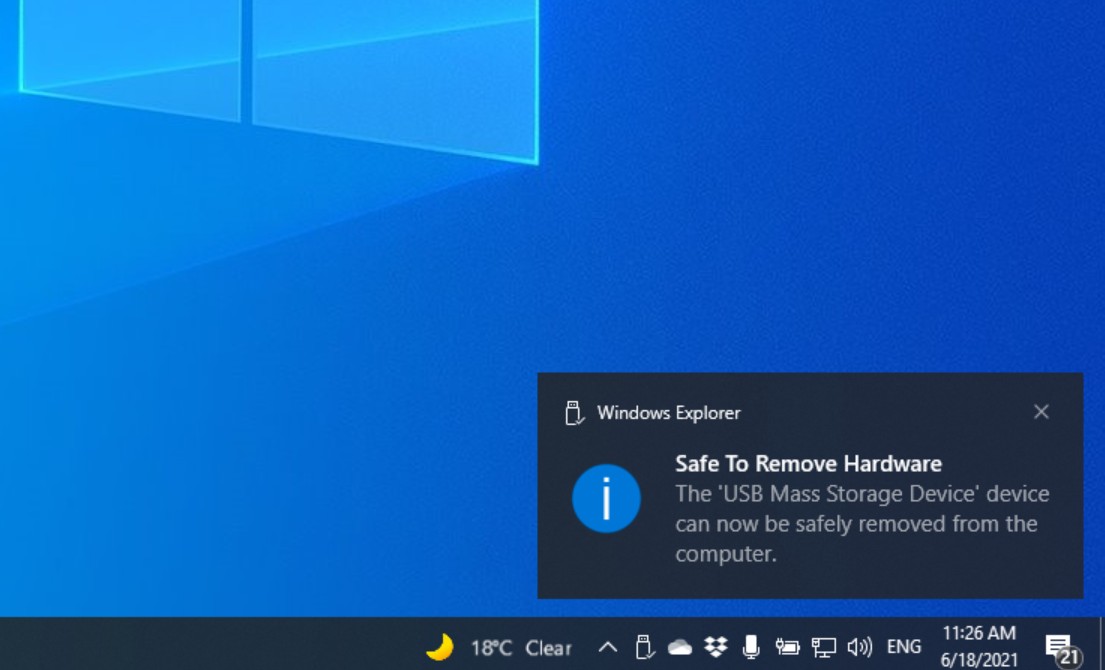Click the Safe To Remove Hardware title
The image size is (1105, 670).
click(808, 464)
